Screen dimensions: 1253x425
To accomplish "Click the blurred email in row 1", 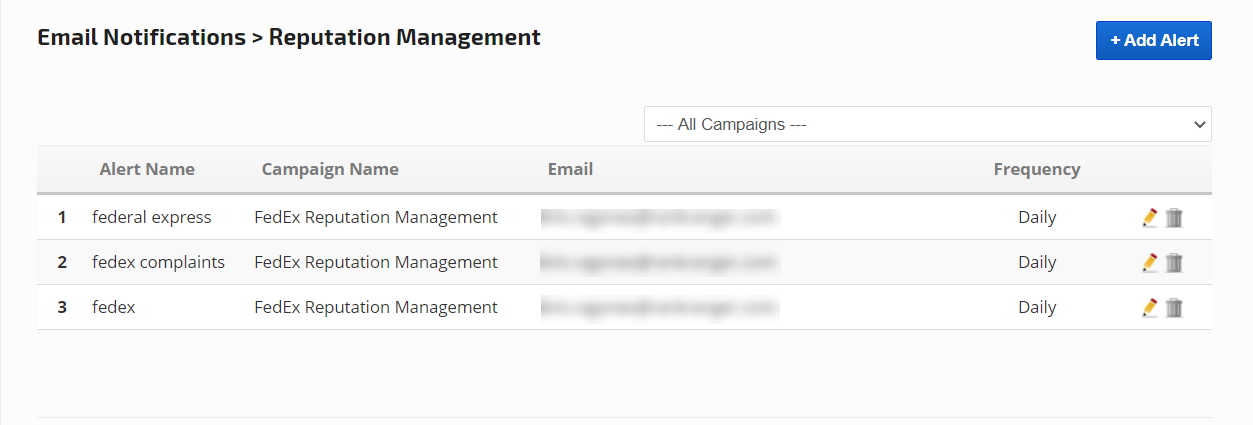I will tap(659, 217).
